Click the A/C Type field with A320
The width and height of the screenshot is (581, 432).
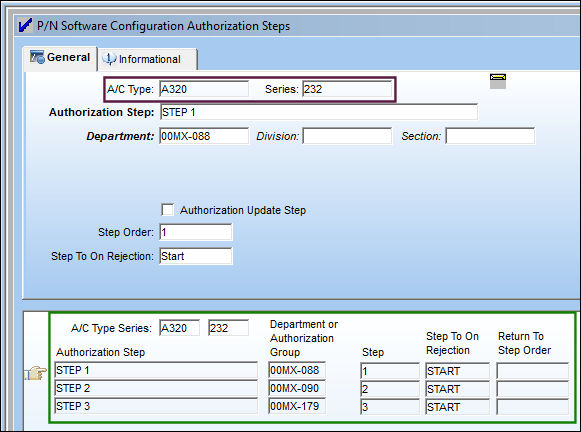(x=204, y=89)
